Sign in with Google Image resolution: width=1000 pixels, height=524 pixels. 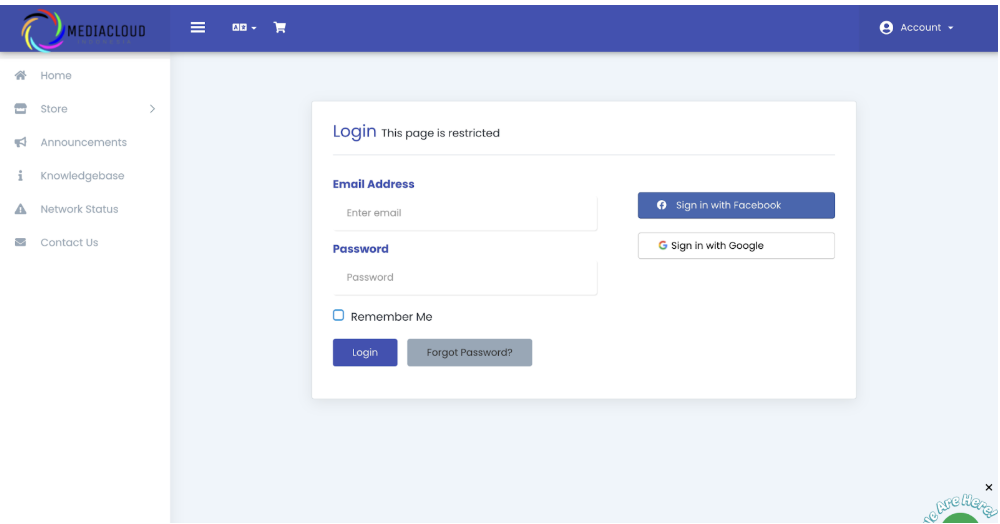(736, 245)
